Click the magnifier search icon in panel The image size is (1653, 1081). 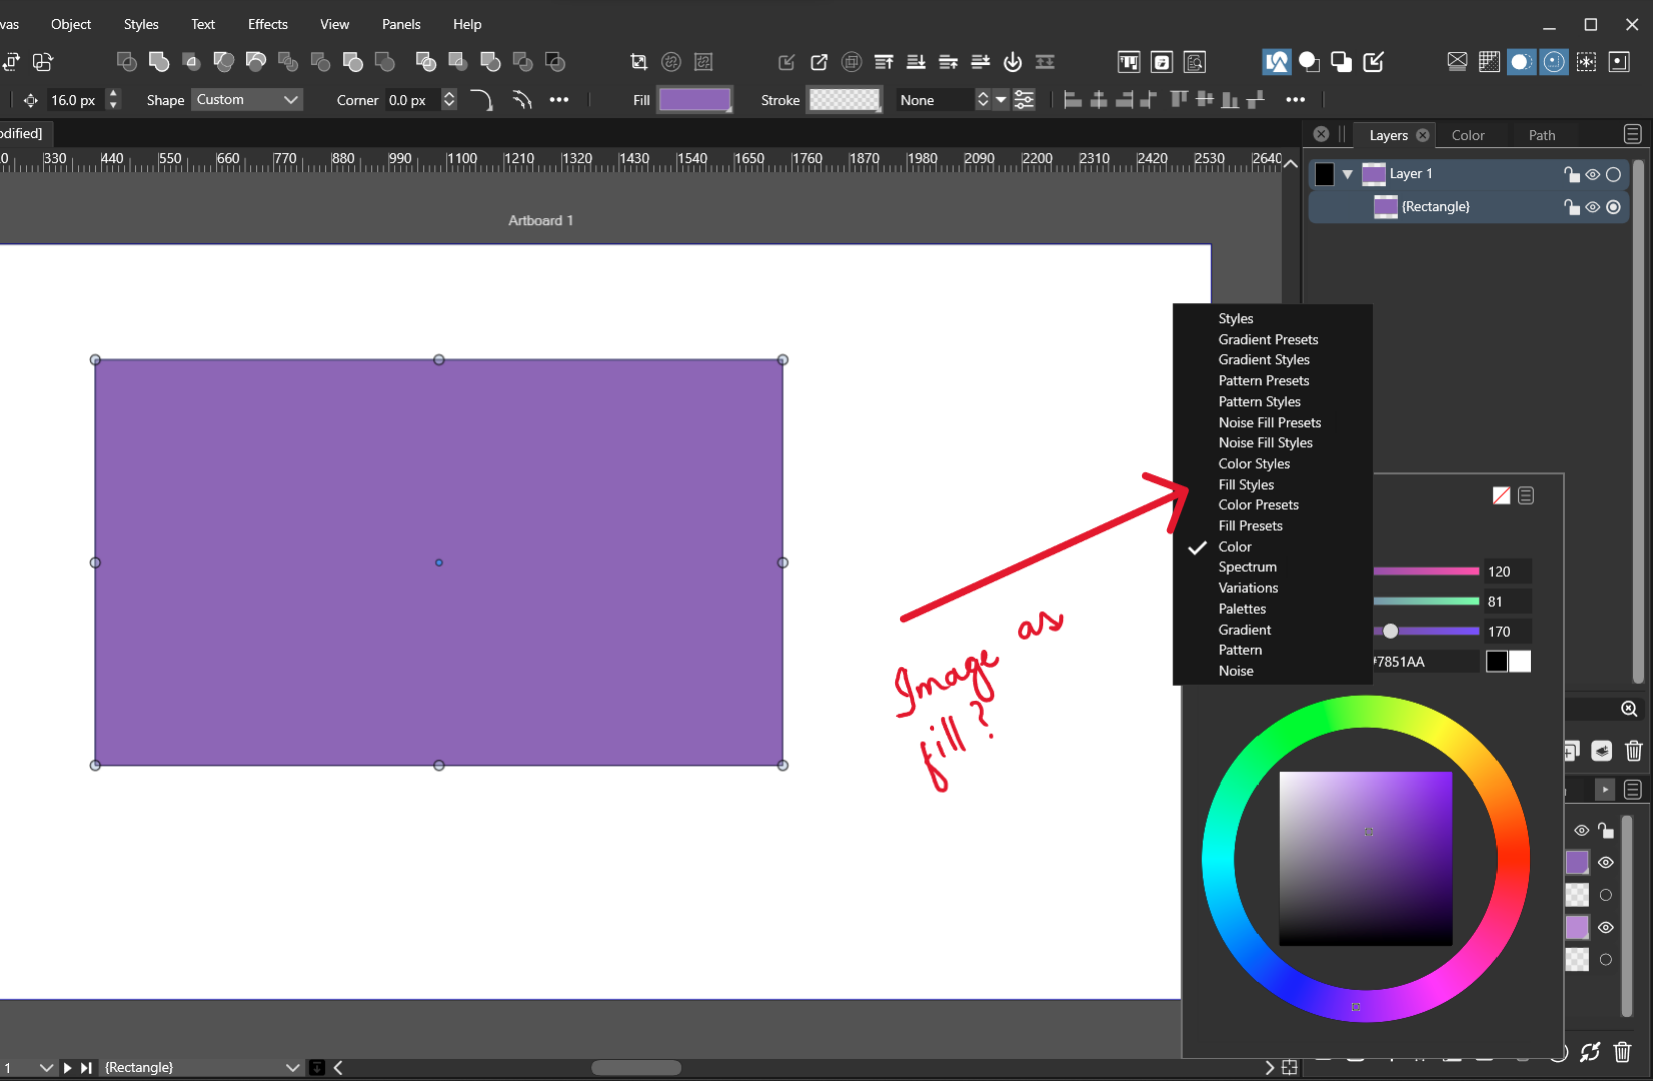pyautogui.click(x=1629, y=709)
